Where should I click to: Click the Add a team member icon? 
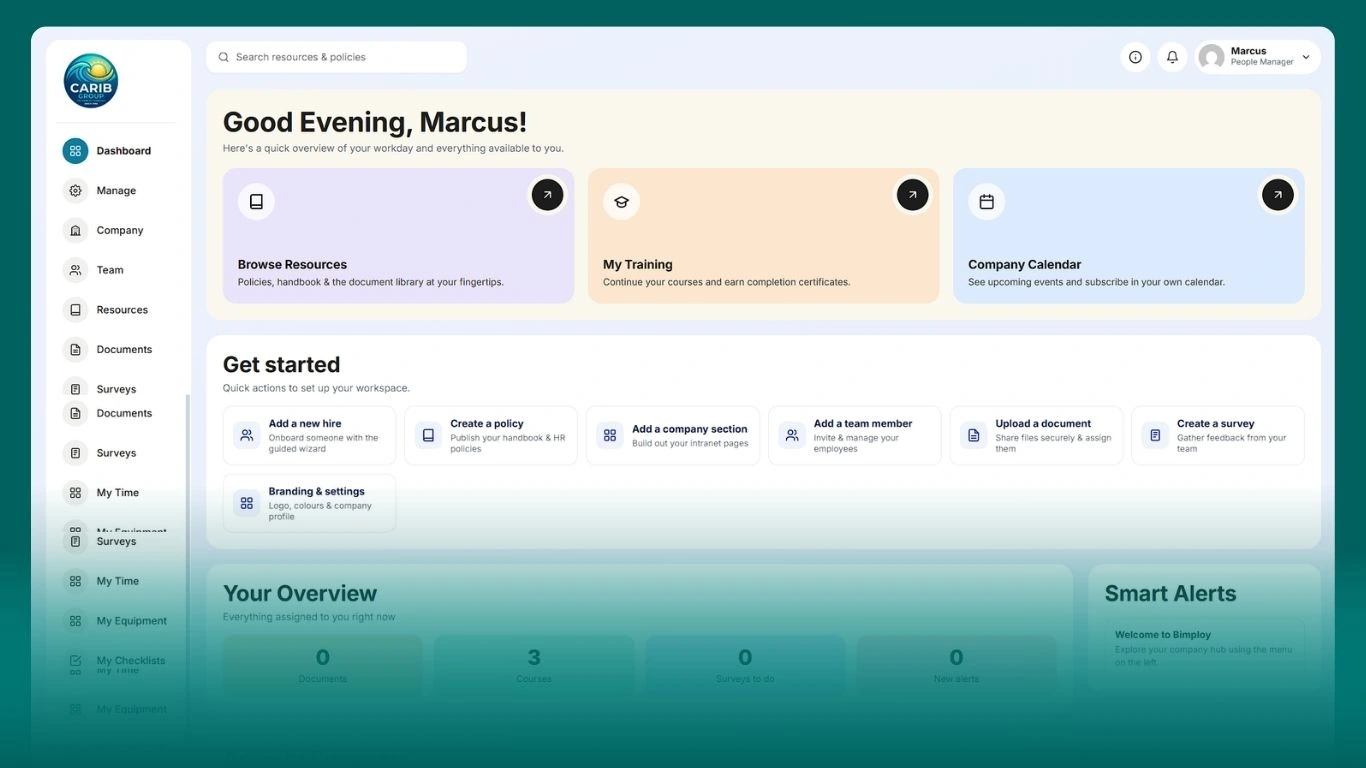(792, 435)
